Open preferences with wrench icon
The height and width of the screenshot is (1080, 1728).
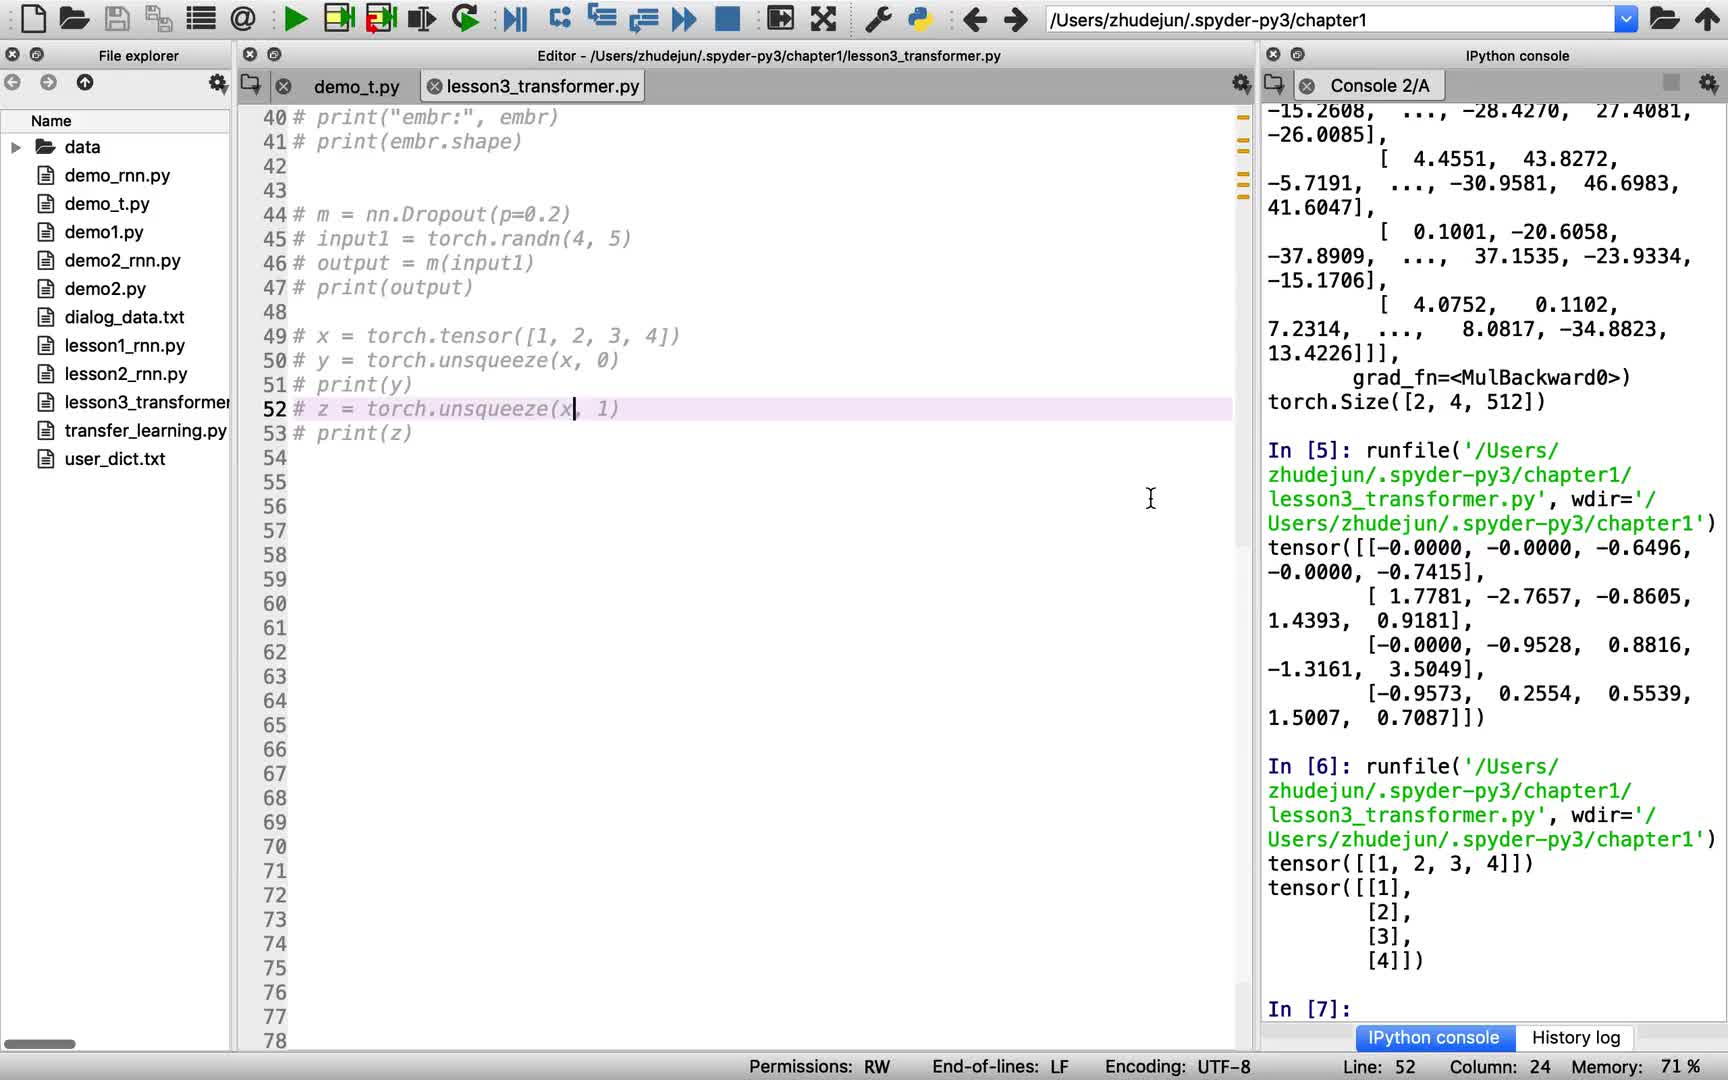click(877, 18)
